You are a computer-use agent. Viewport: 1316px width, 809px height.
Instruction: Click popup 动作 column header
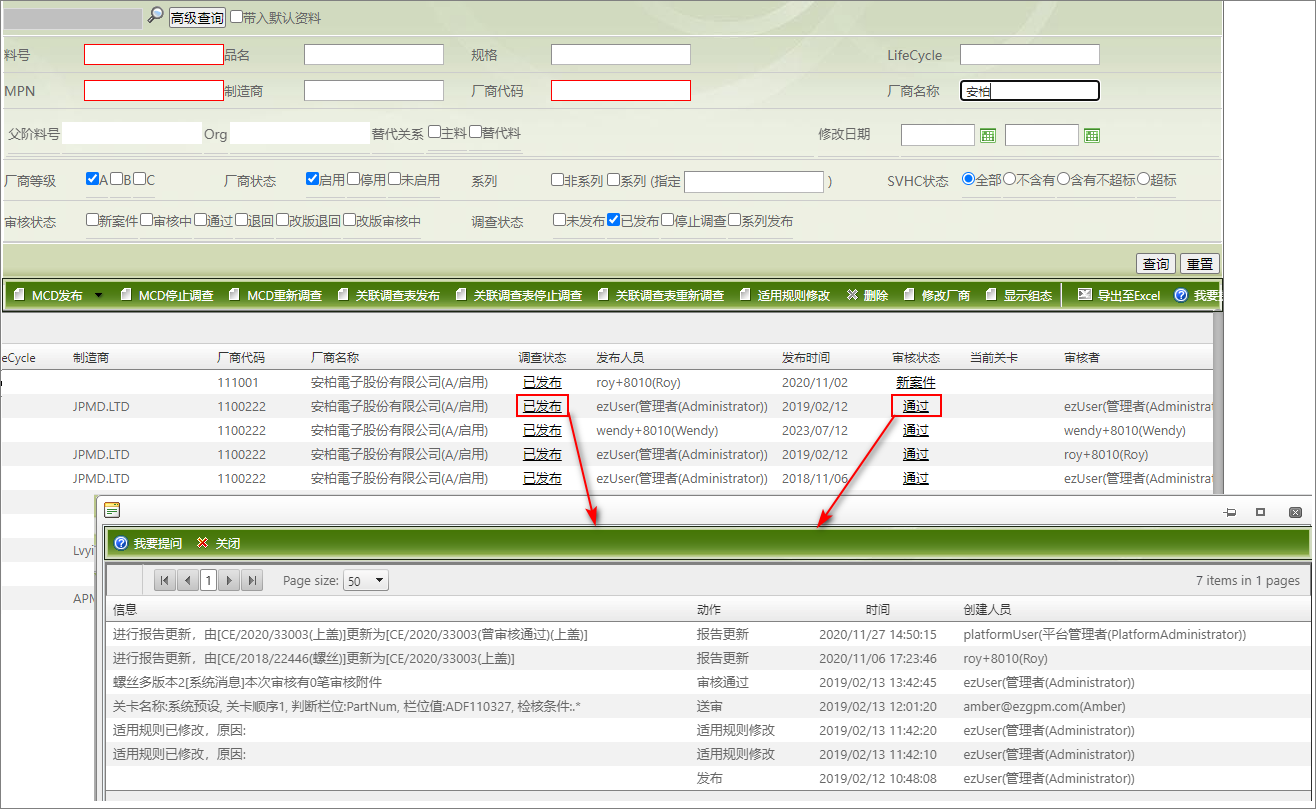(709, 609)
